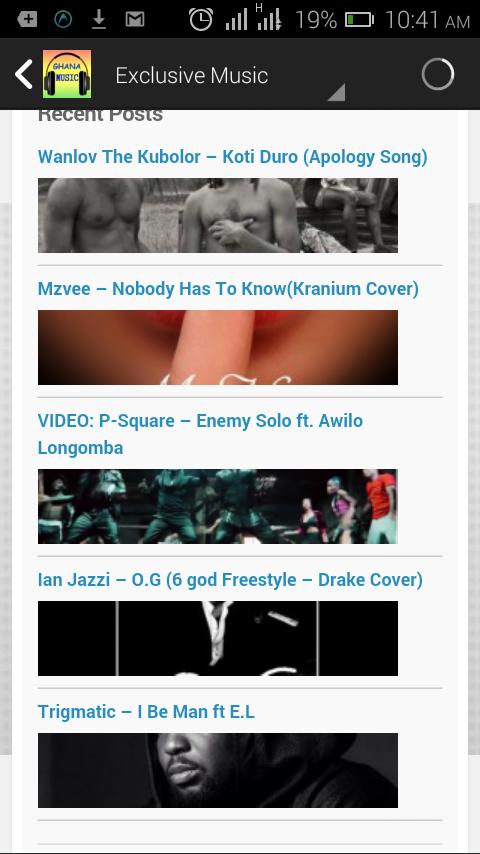Screen dimensions: 480x854
Task: Tap the circular loading refresh indicator
Action: (x=438, y=74)
